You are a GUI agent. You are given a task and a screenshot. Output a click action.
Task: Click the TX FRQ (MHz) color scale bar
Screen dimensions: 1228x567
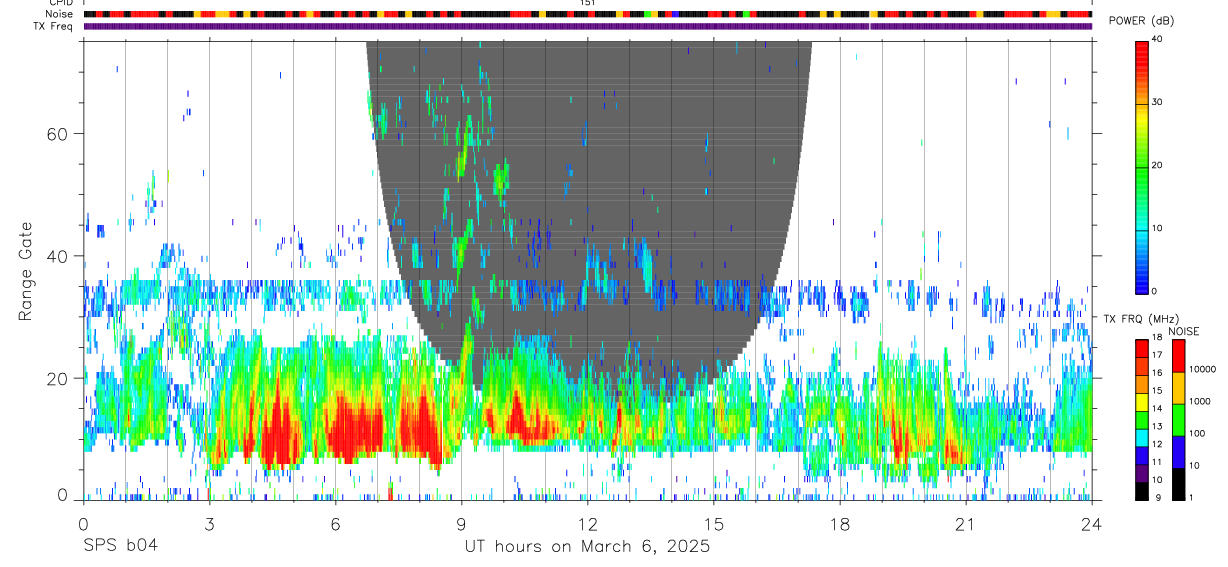[1142, 419]
